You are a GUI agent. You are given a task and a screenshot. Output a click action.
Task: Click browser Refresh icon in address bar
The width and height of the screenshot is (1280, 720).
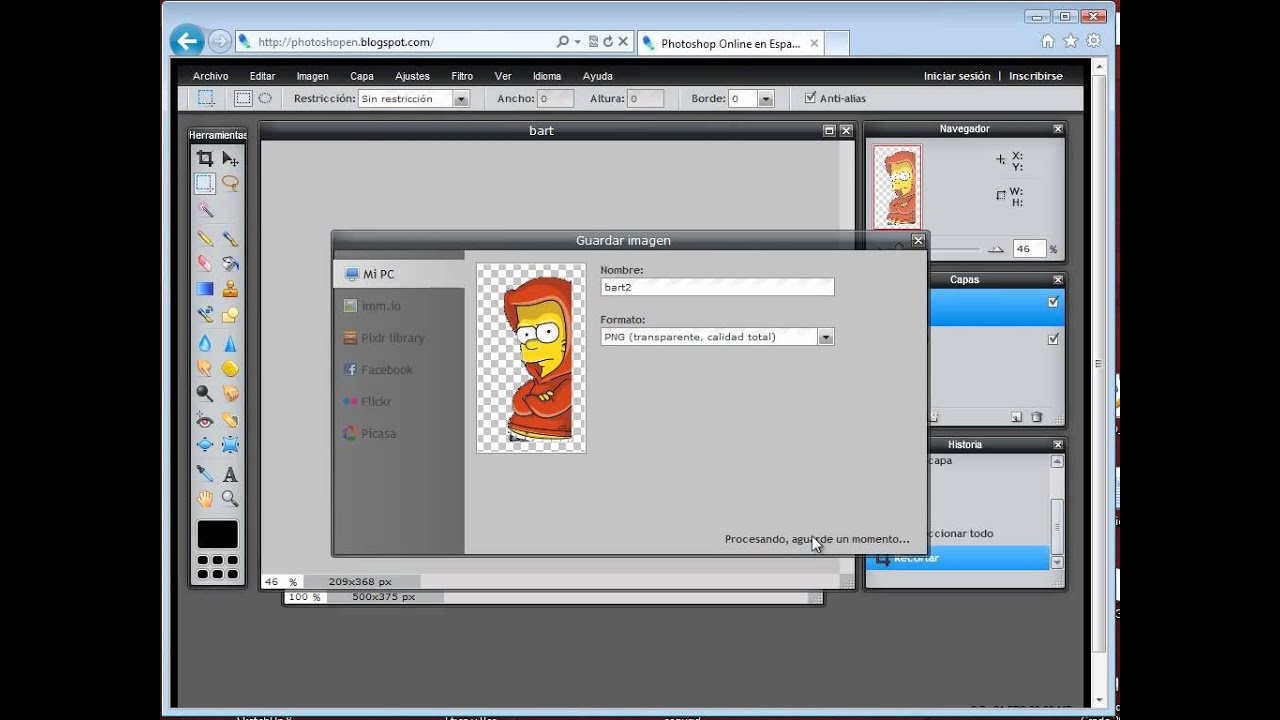click(x=607, y=42)
